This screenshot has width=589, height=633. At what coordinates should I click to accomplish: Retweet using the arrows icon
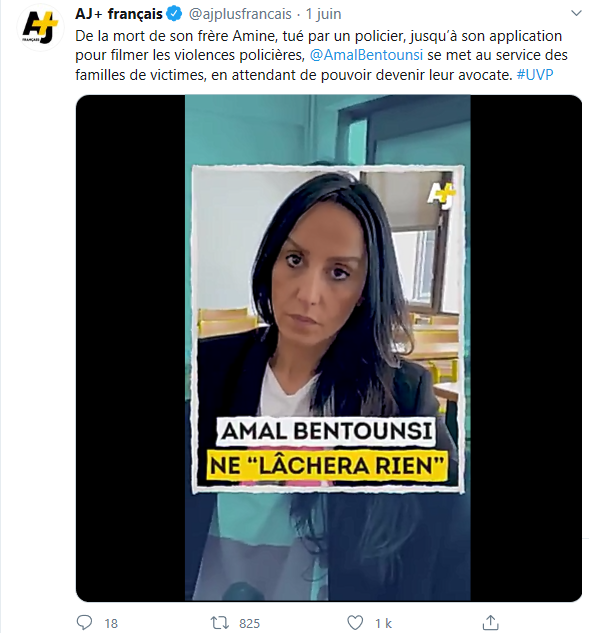(x=220, y=623)
